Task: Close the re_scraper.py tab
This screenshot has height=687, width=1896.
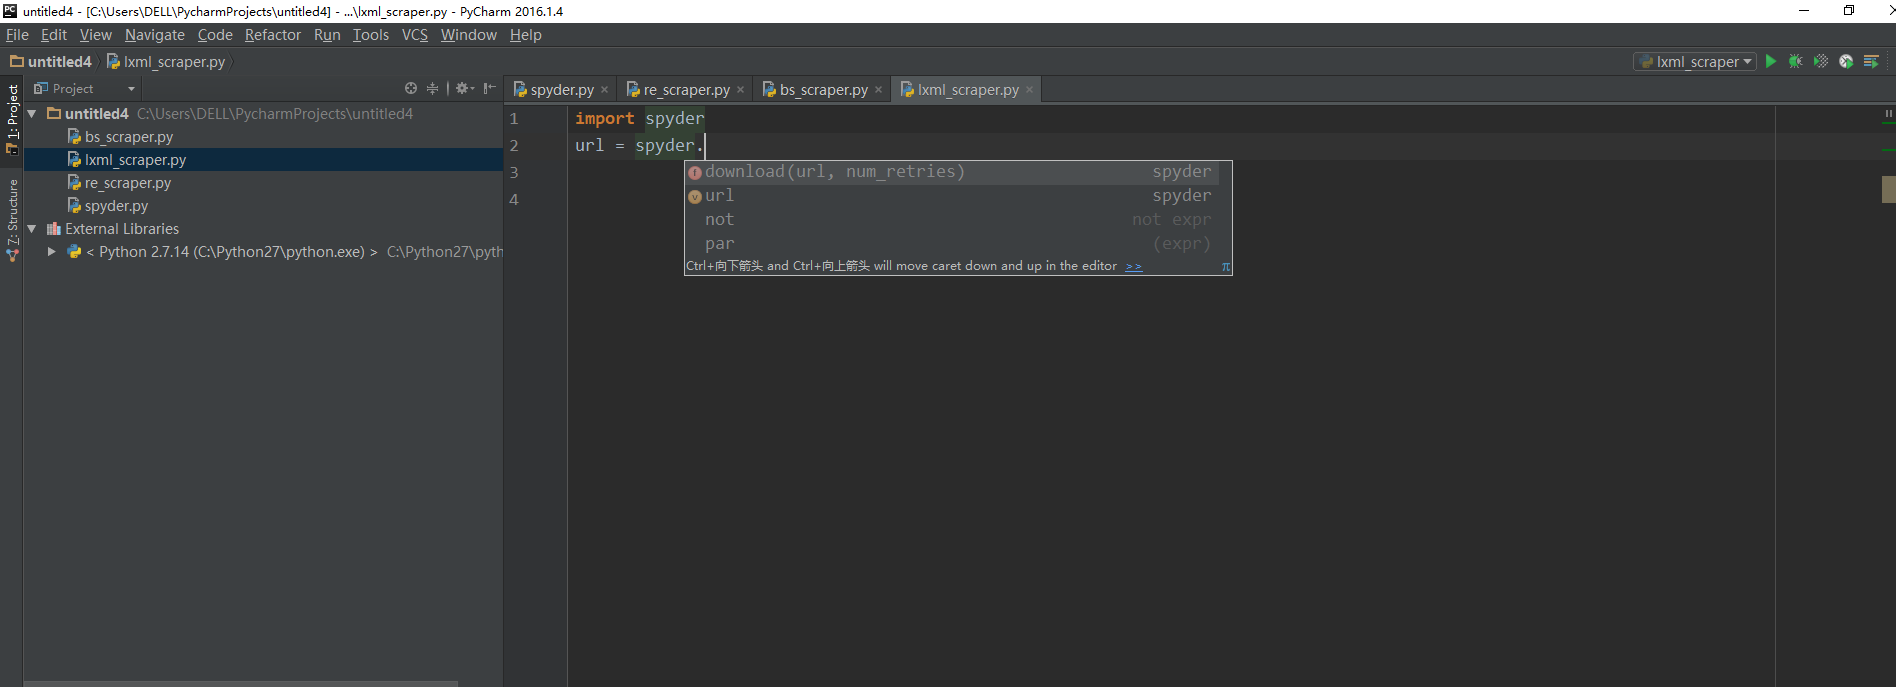Action: [740, 90]
